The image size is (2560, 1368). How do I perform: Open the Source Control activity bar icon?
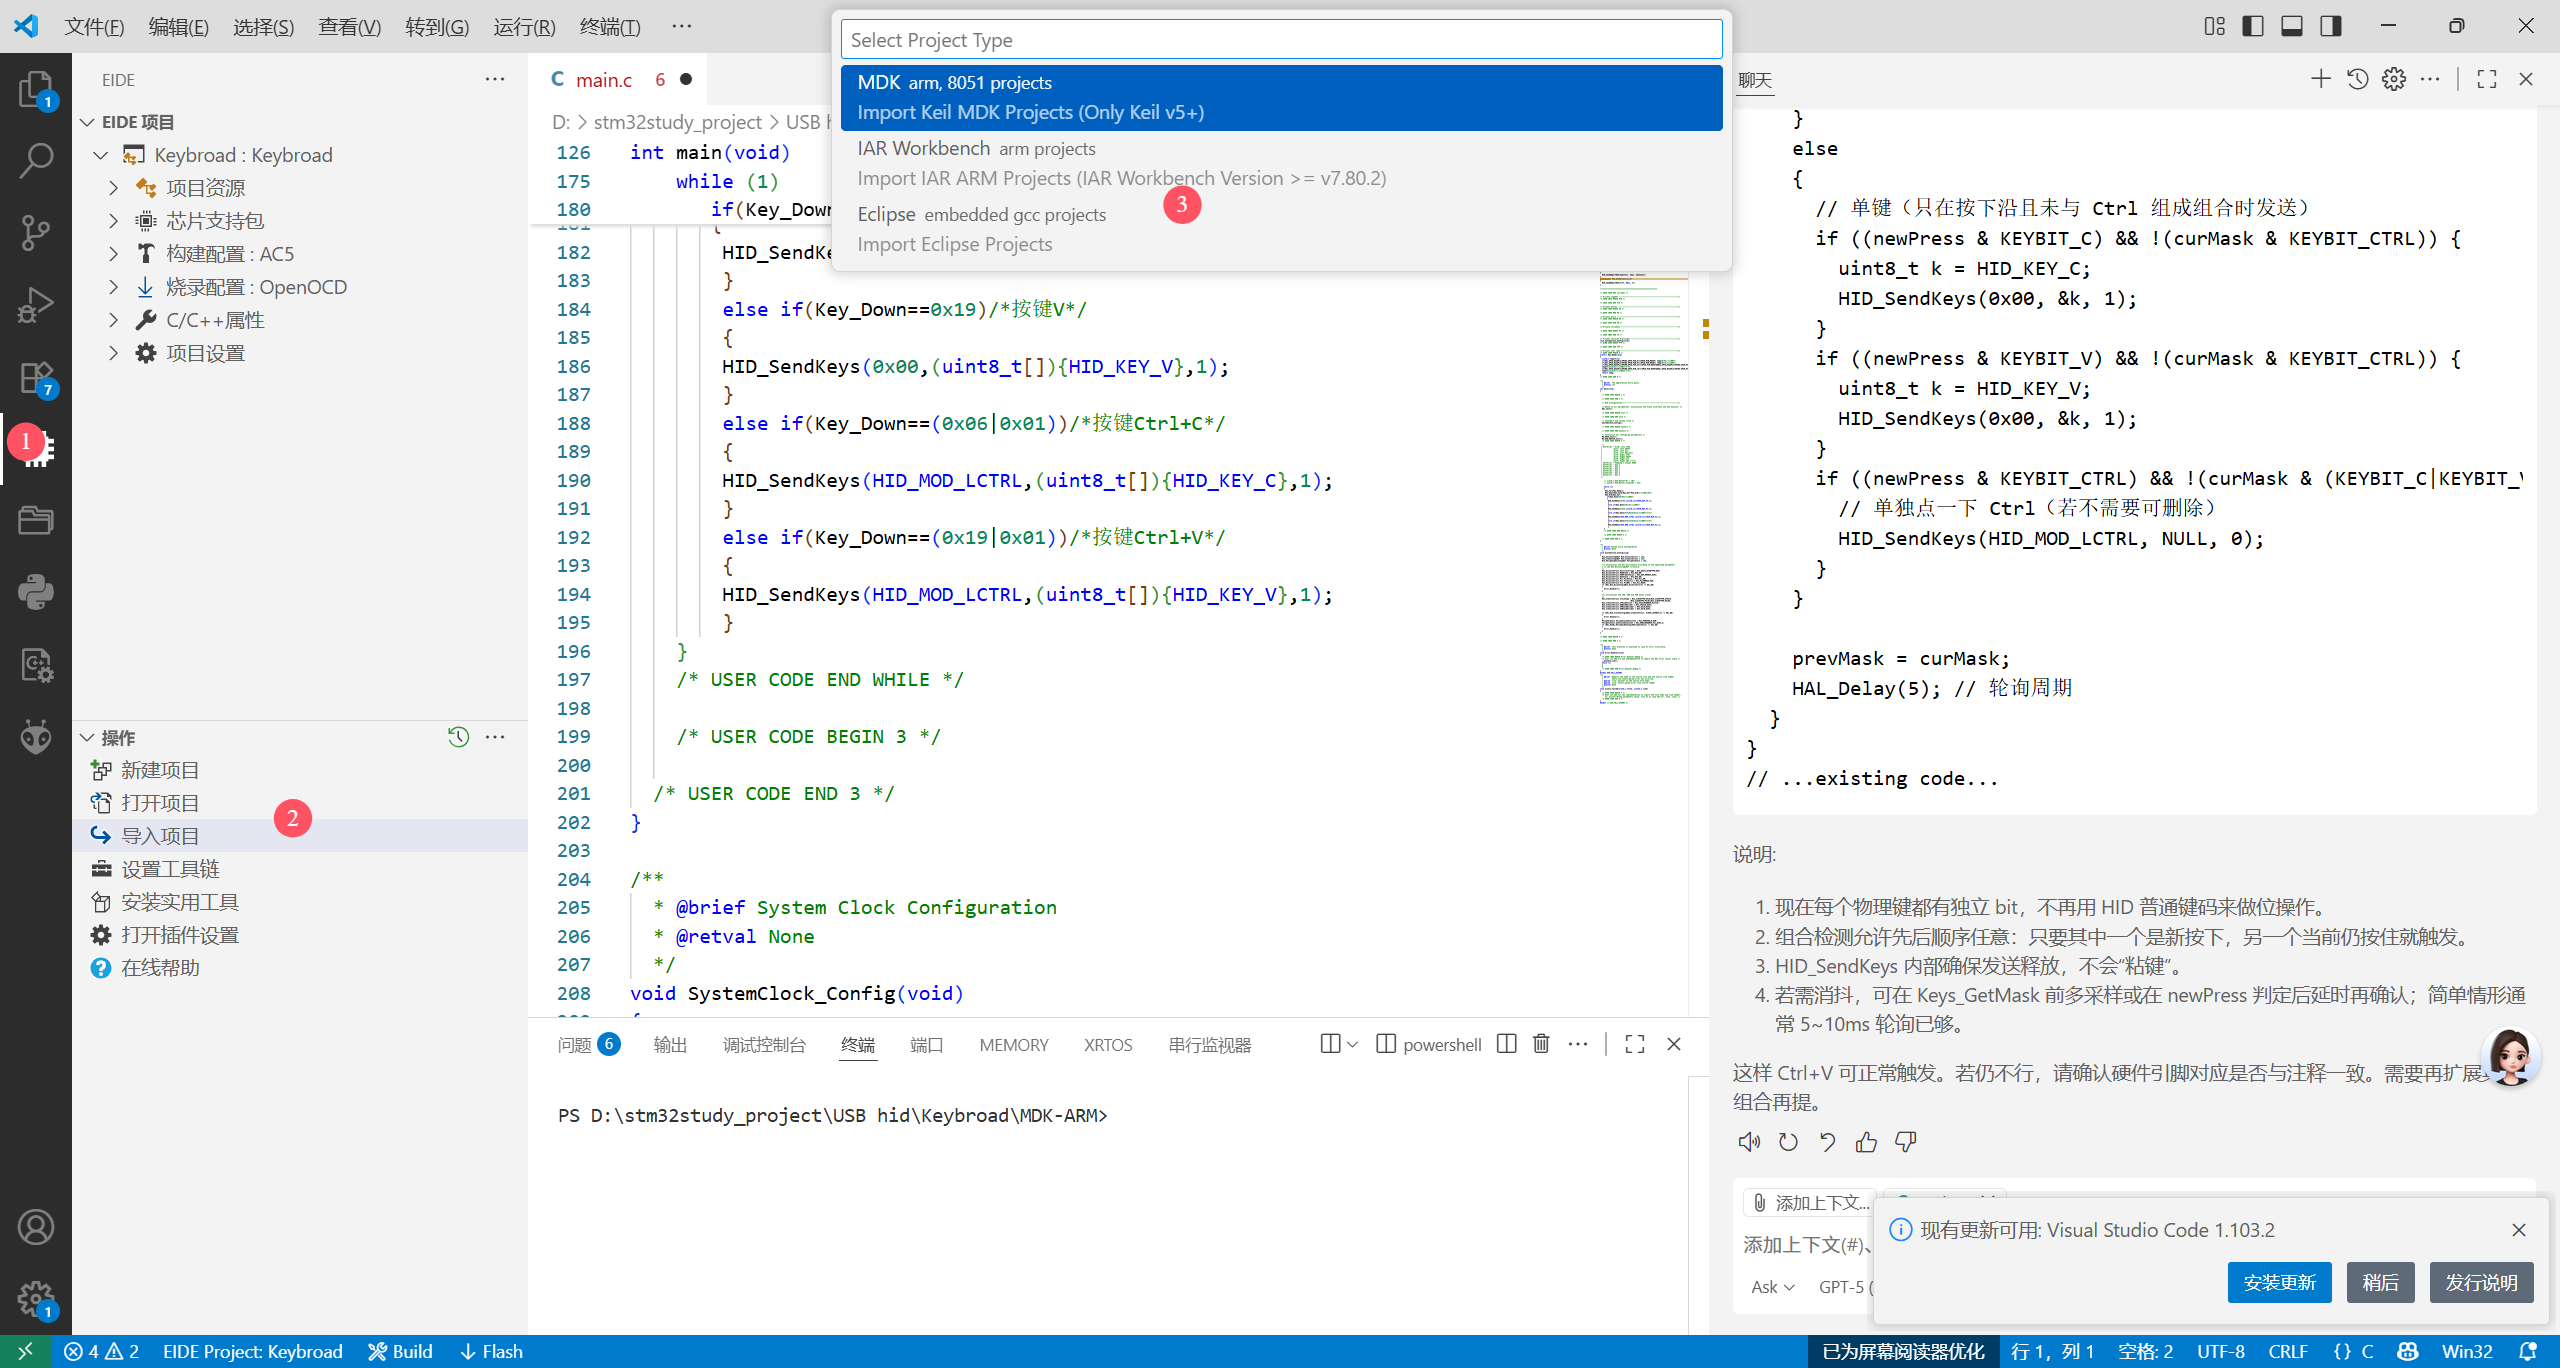click(x=35, y=232)
